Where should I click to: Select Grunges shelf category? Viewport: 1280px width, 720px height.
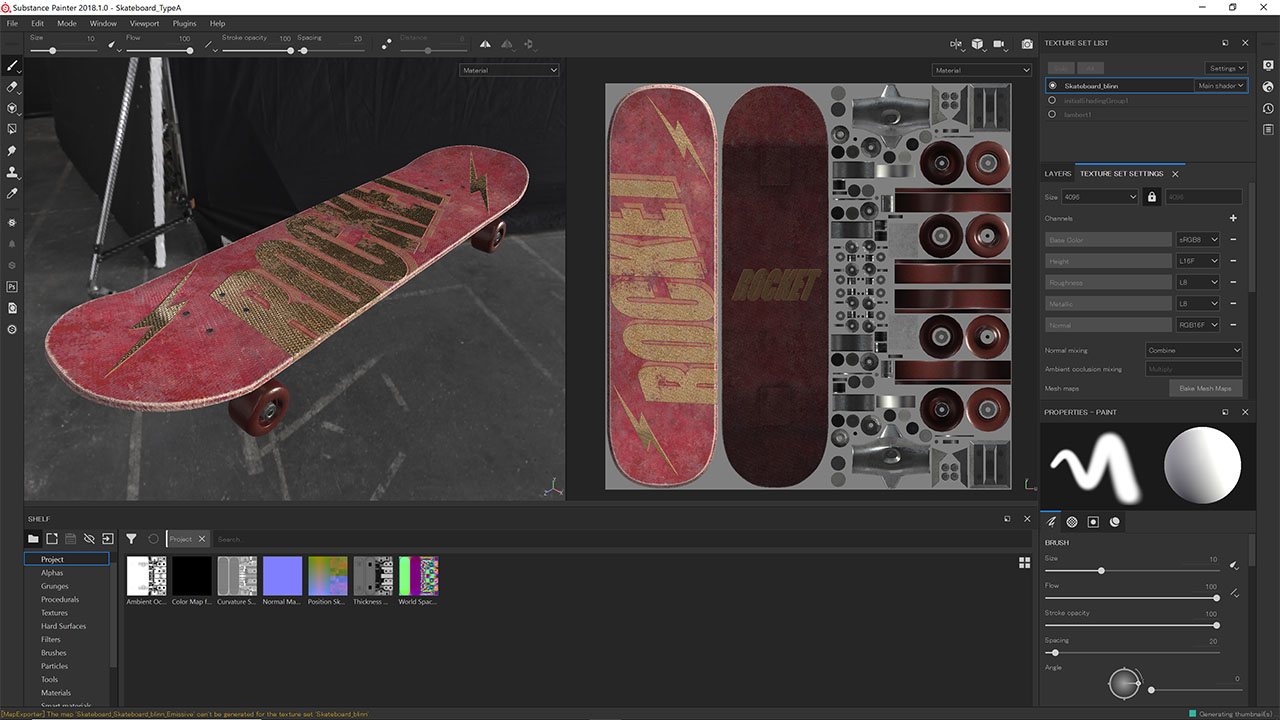(55, 586)
